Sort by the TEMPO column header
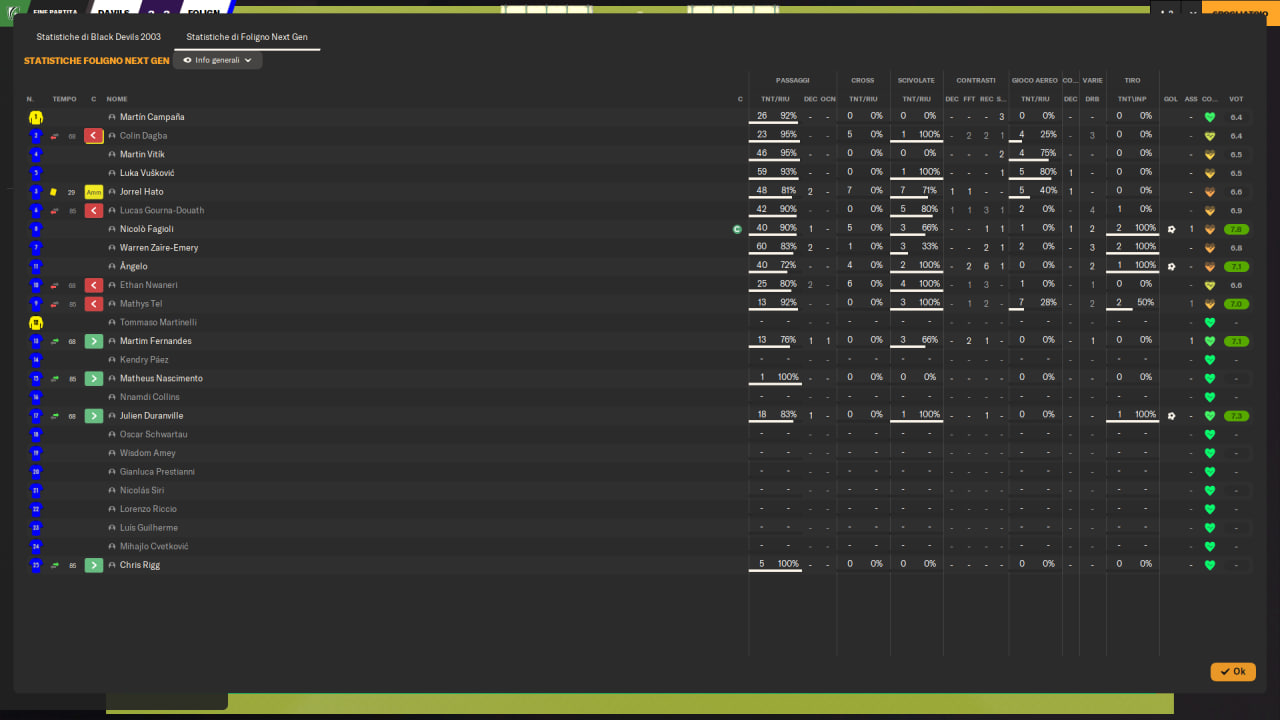The height and width of the screenshot is (720, 1280). 64,99
